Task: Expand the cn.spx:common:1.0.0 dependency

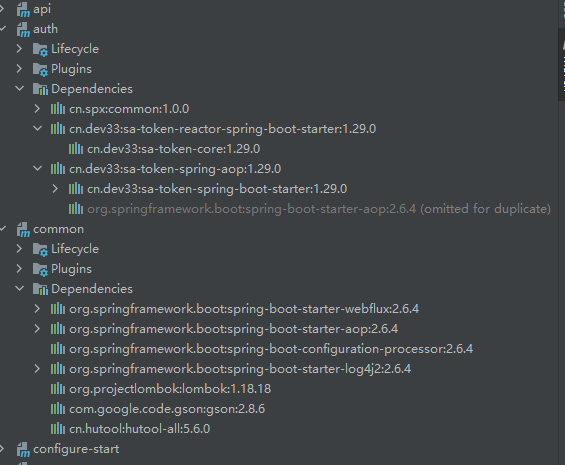Action: 37,109
